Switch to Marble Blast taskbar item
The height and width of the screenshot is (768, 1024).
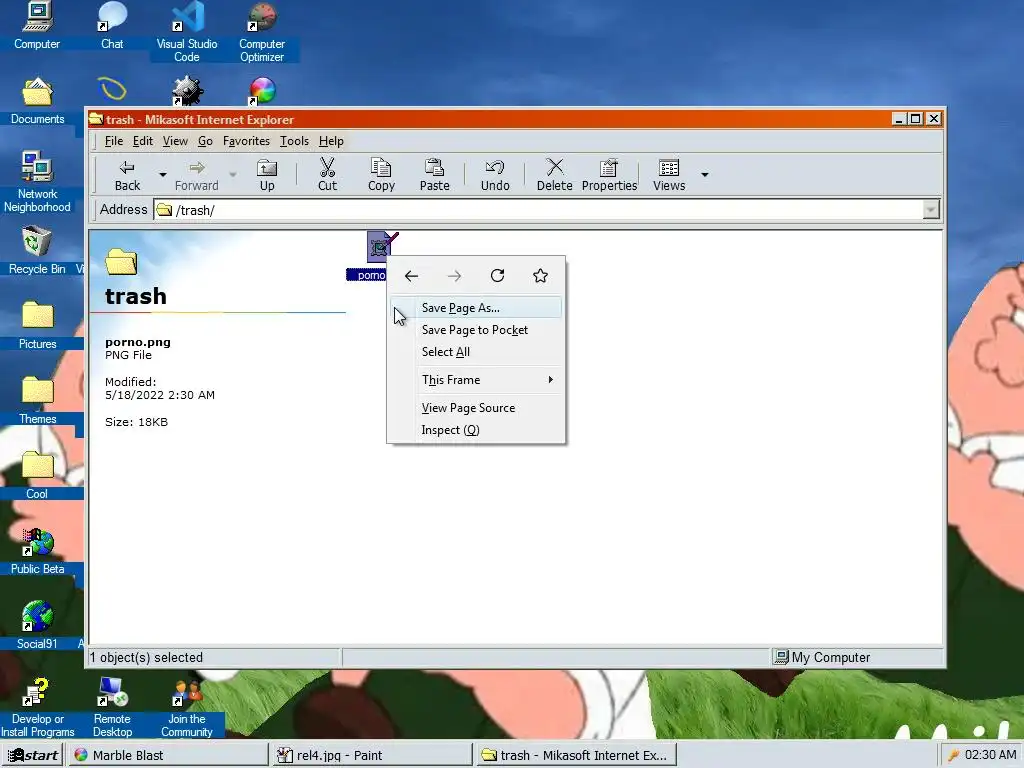(x=167, y=755)
